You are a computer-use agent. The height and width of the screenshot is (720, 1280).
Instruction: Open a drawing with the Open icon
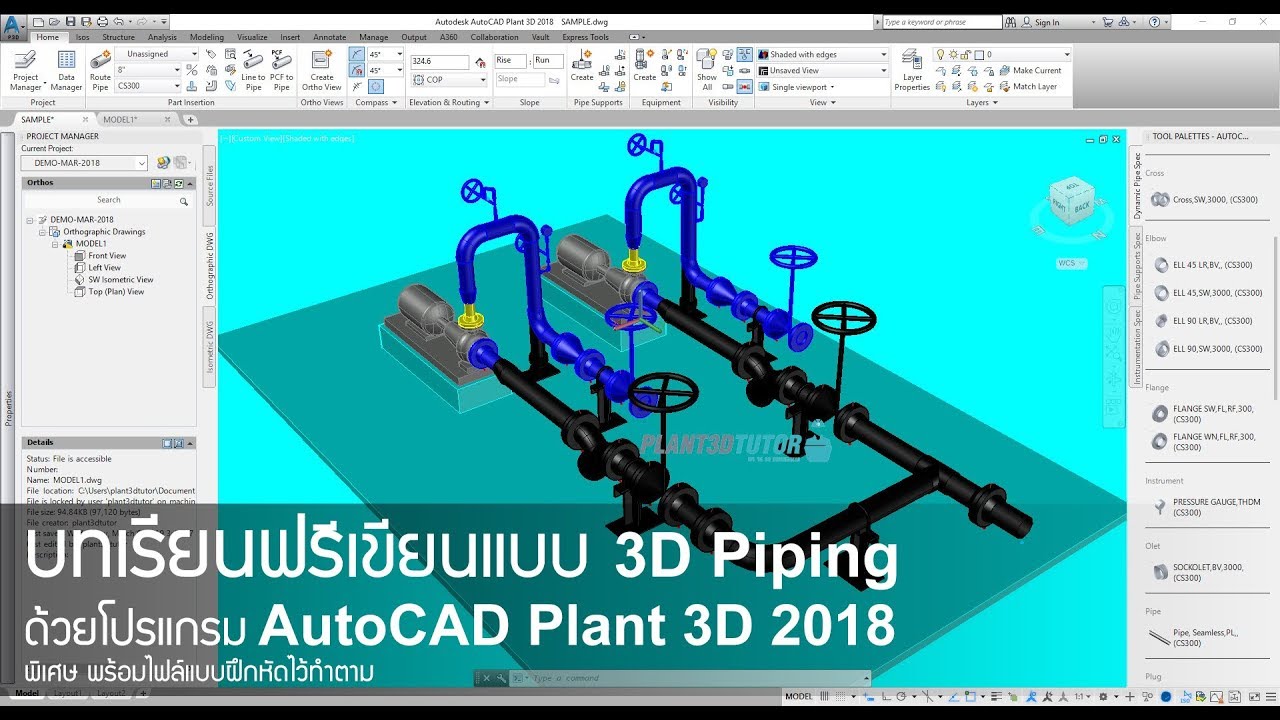(x=54, y=21)
